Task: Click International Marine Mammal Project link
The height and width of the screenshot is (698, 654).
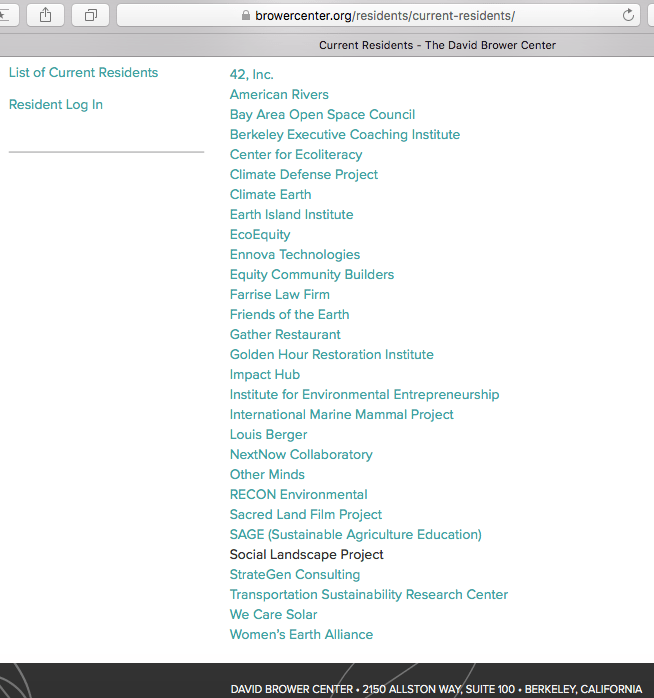Action: (x=341, y=415)
